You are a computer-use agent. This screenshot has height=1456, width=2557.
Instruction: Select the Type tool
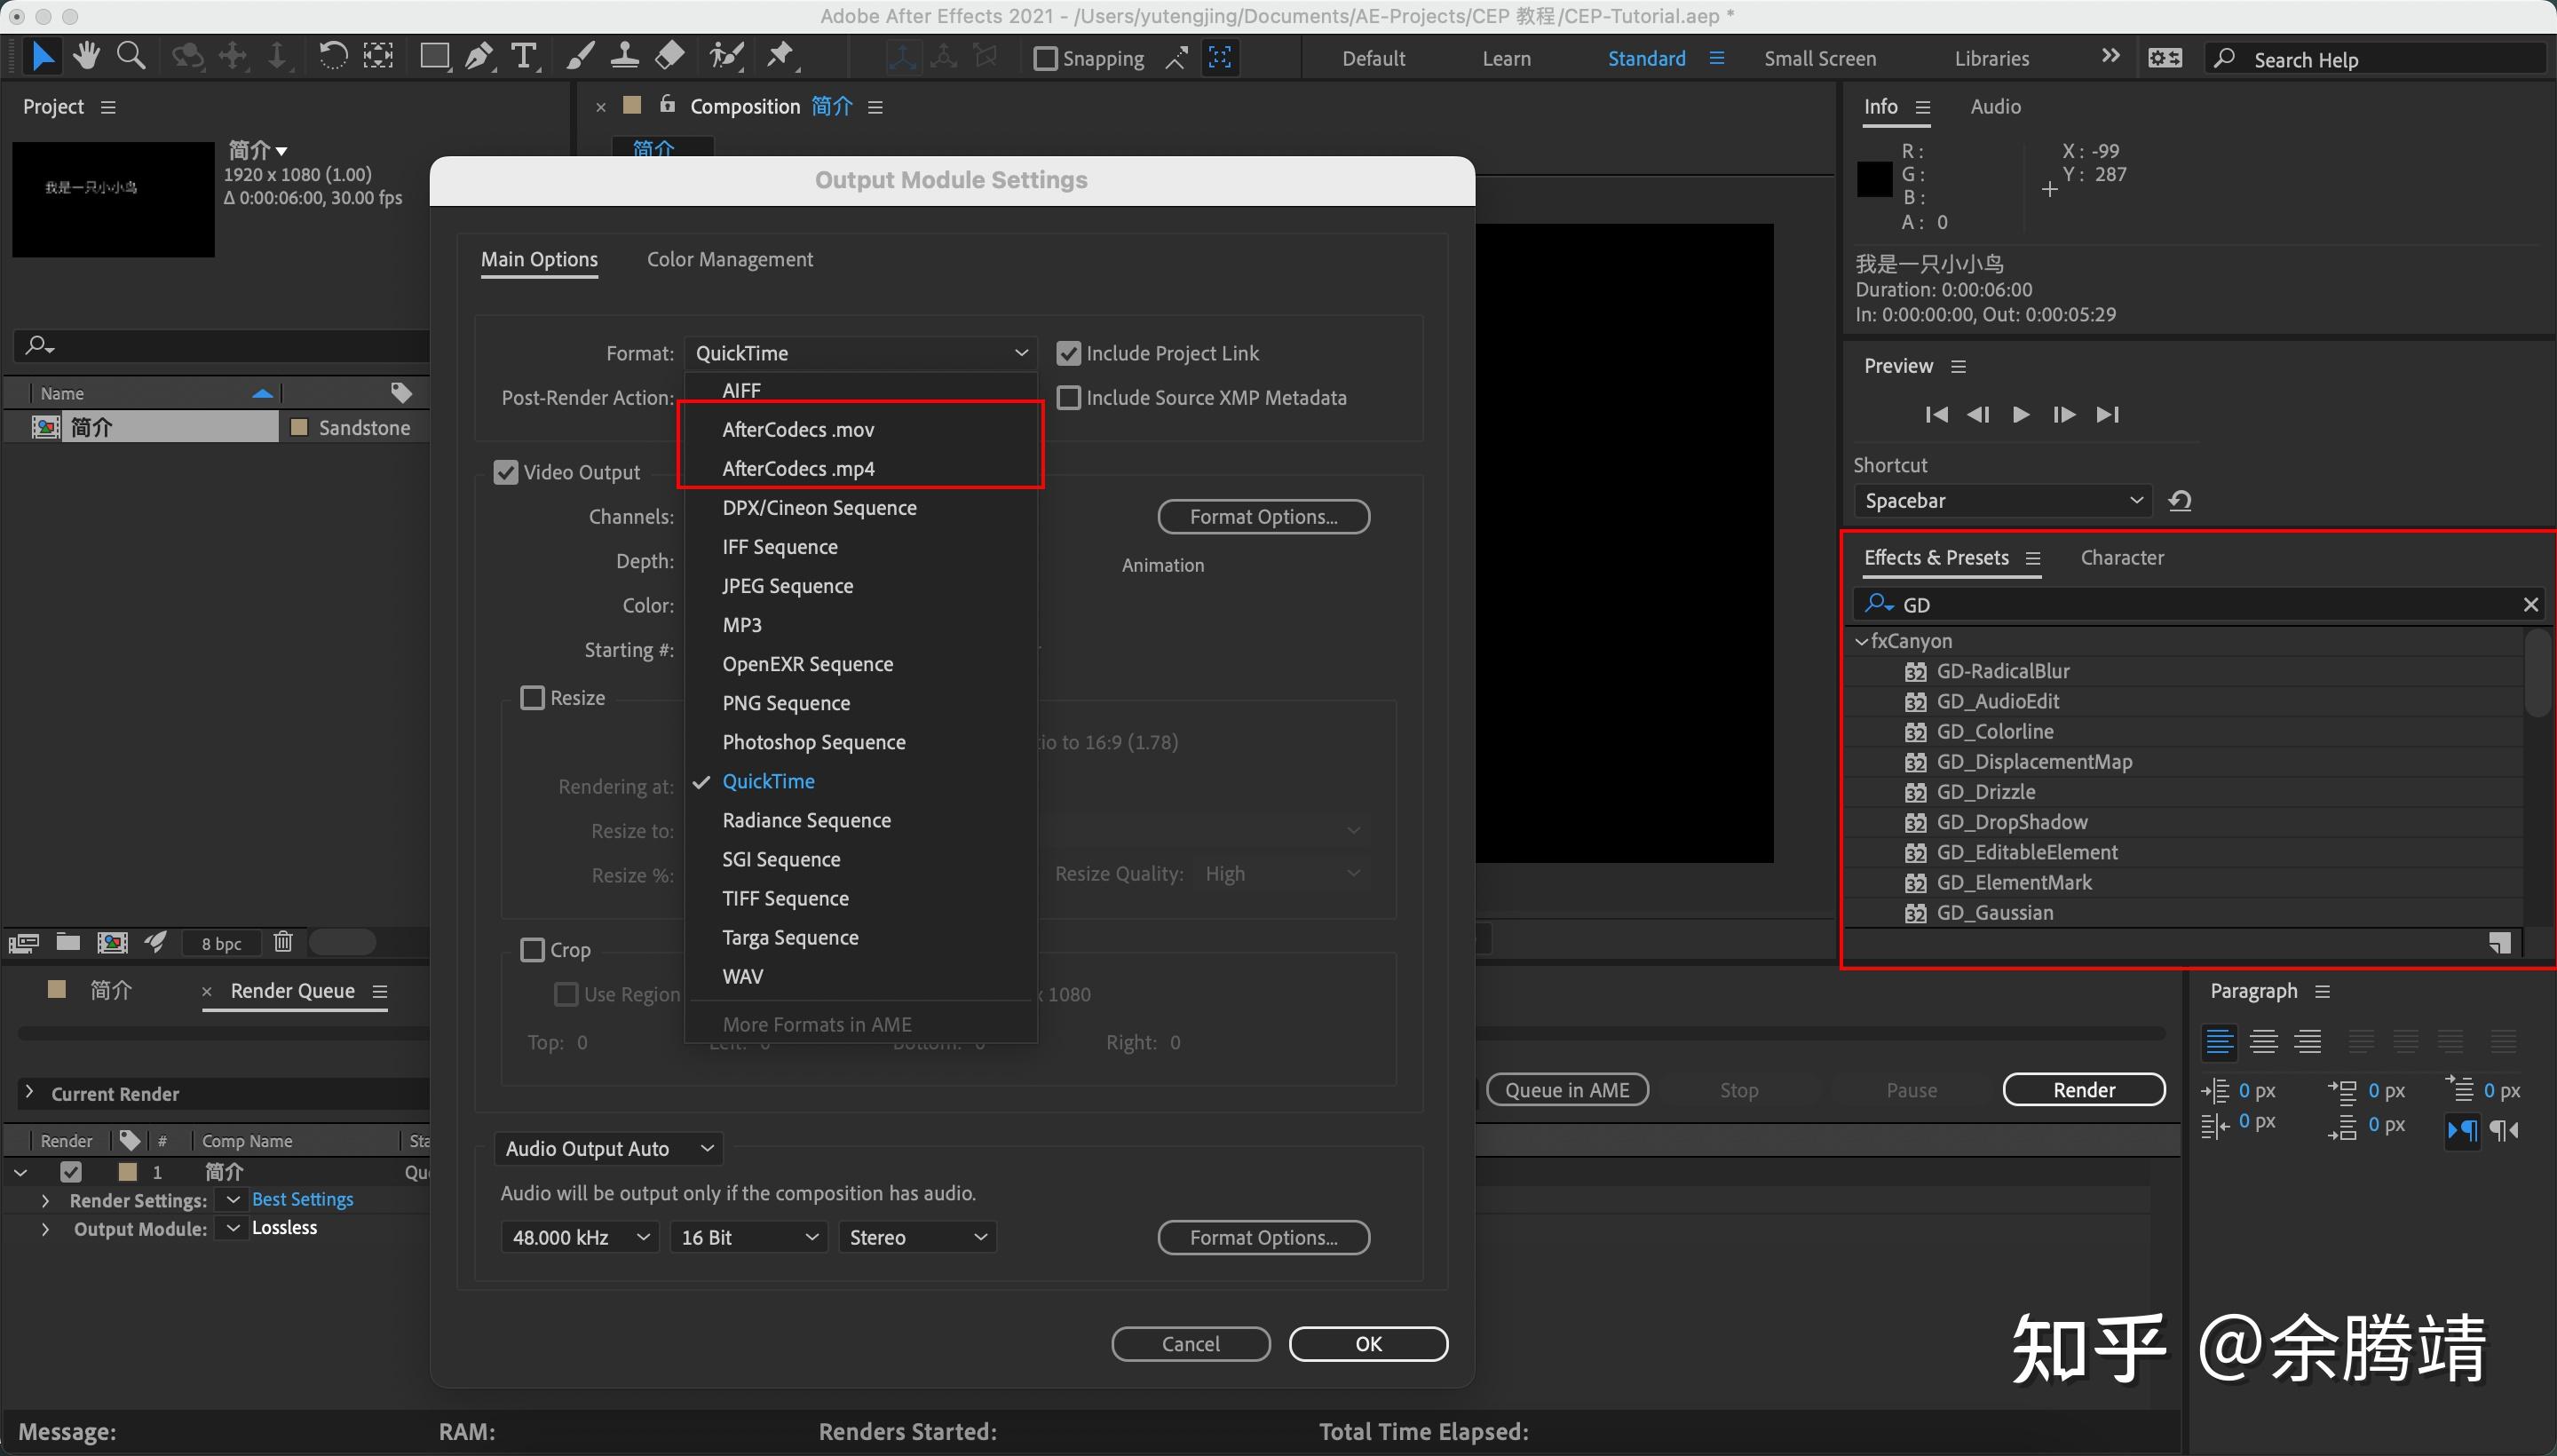[x=523, y=56]
